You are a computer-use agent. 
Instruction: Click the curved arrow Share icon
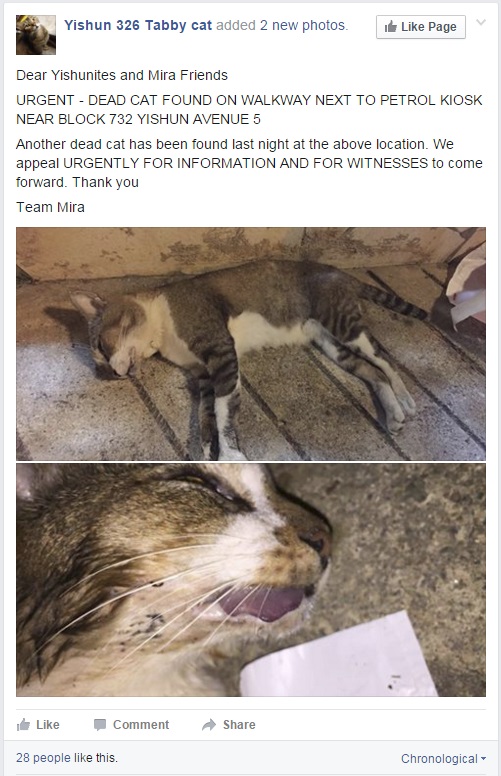point(209,725)
